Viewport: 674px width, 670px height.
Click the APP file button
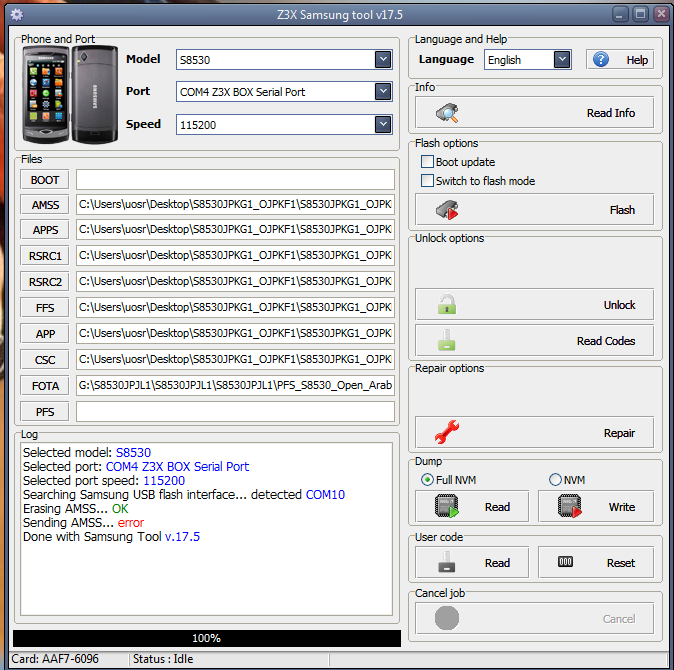point(45,333)
